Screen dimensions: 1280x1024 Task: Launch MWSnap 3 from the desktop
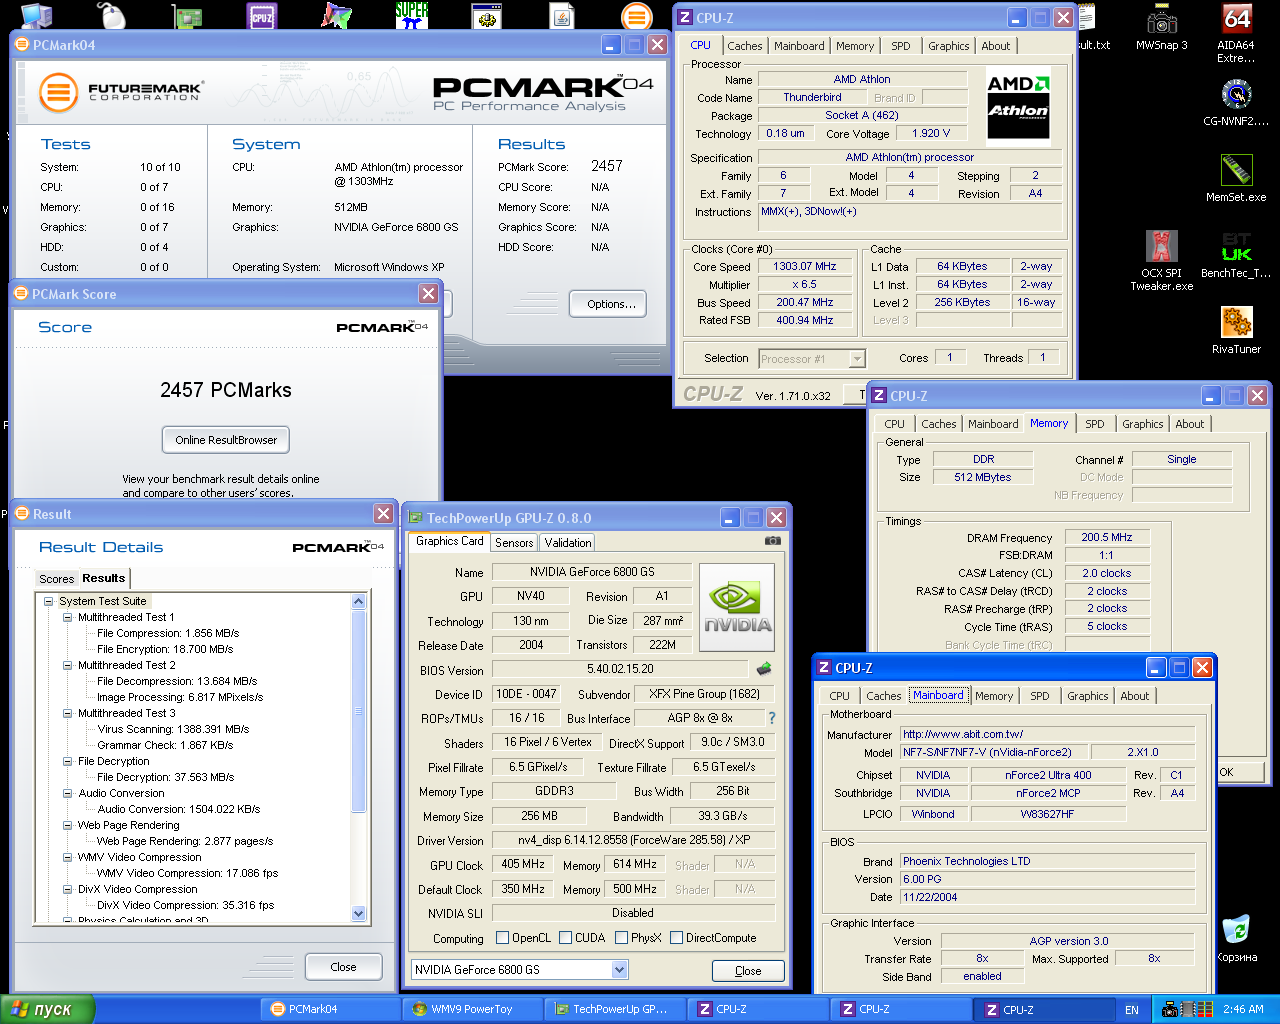[1162, 28]
